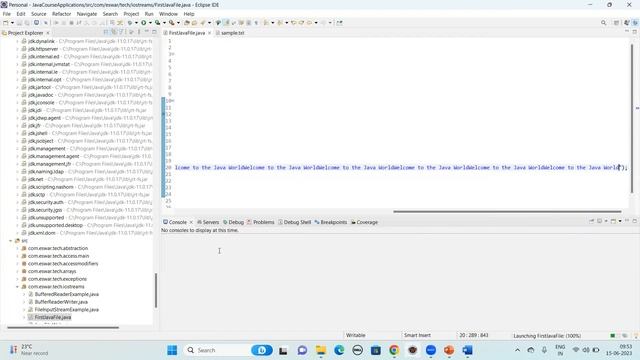This screenshot has width=640, height=360.
Task: Open the External Tools dropdown arrow
Action: pyautogui.click(x=178, y=23)
